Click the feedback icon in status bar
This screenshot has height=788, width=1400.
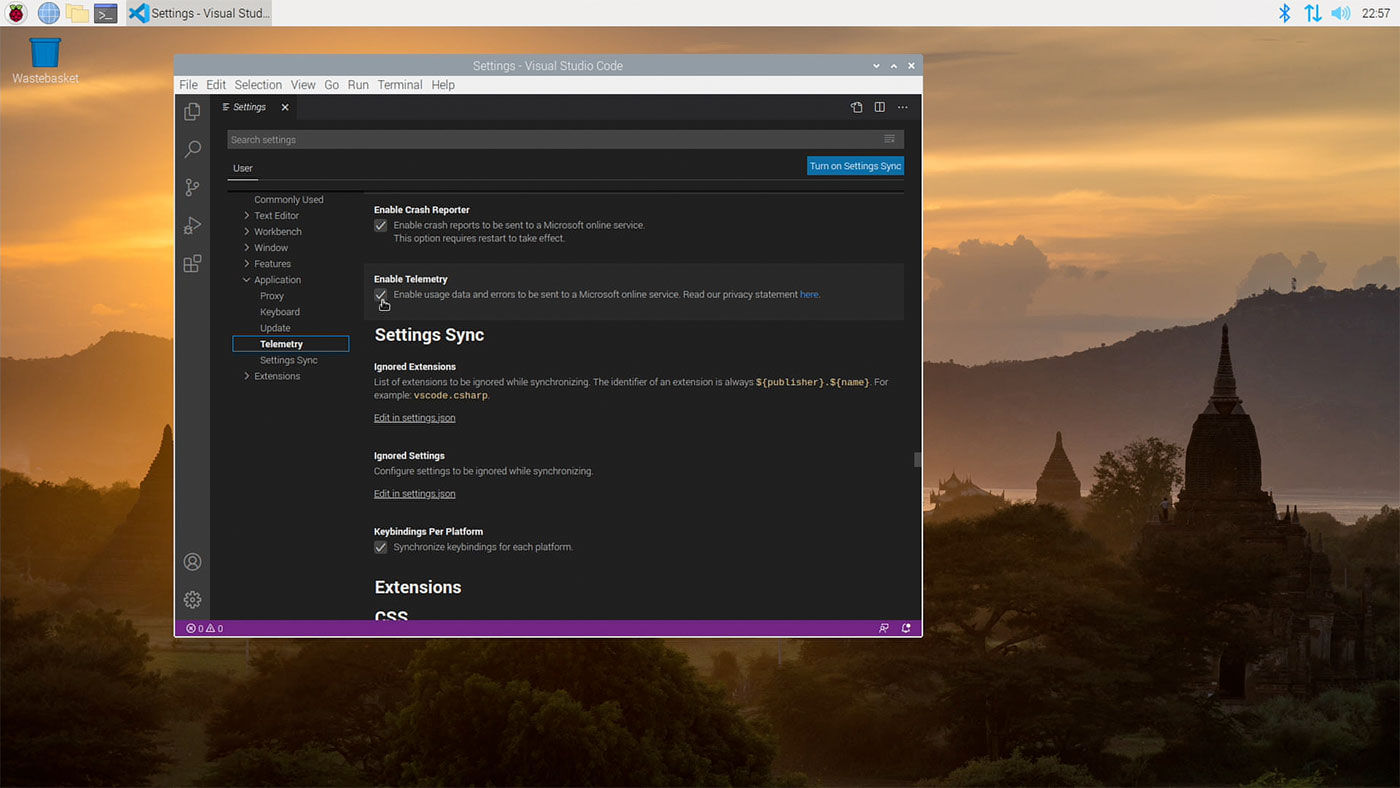(x=883, y=628)
